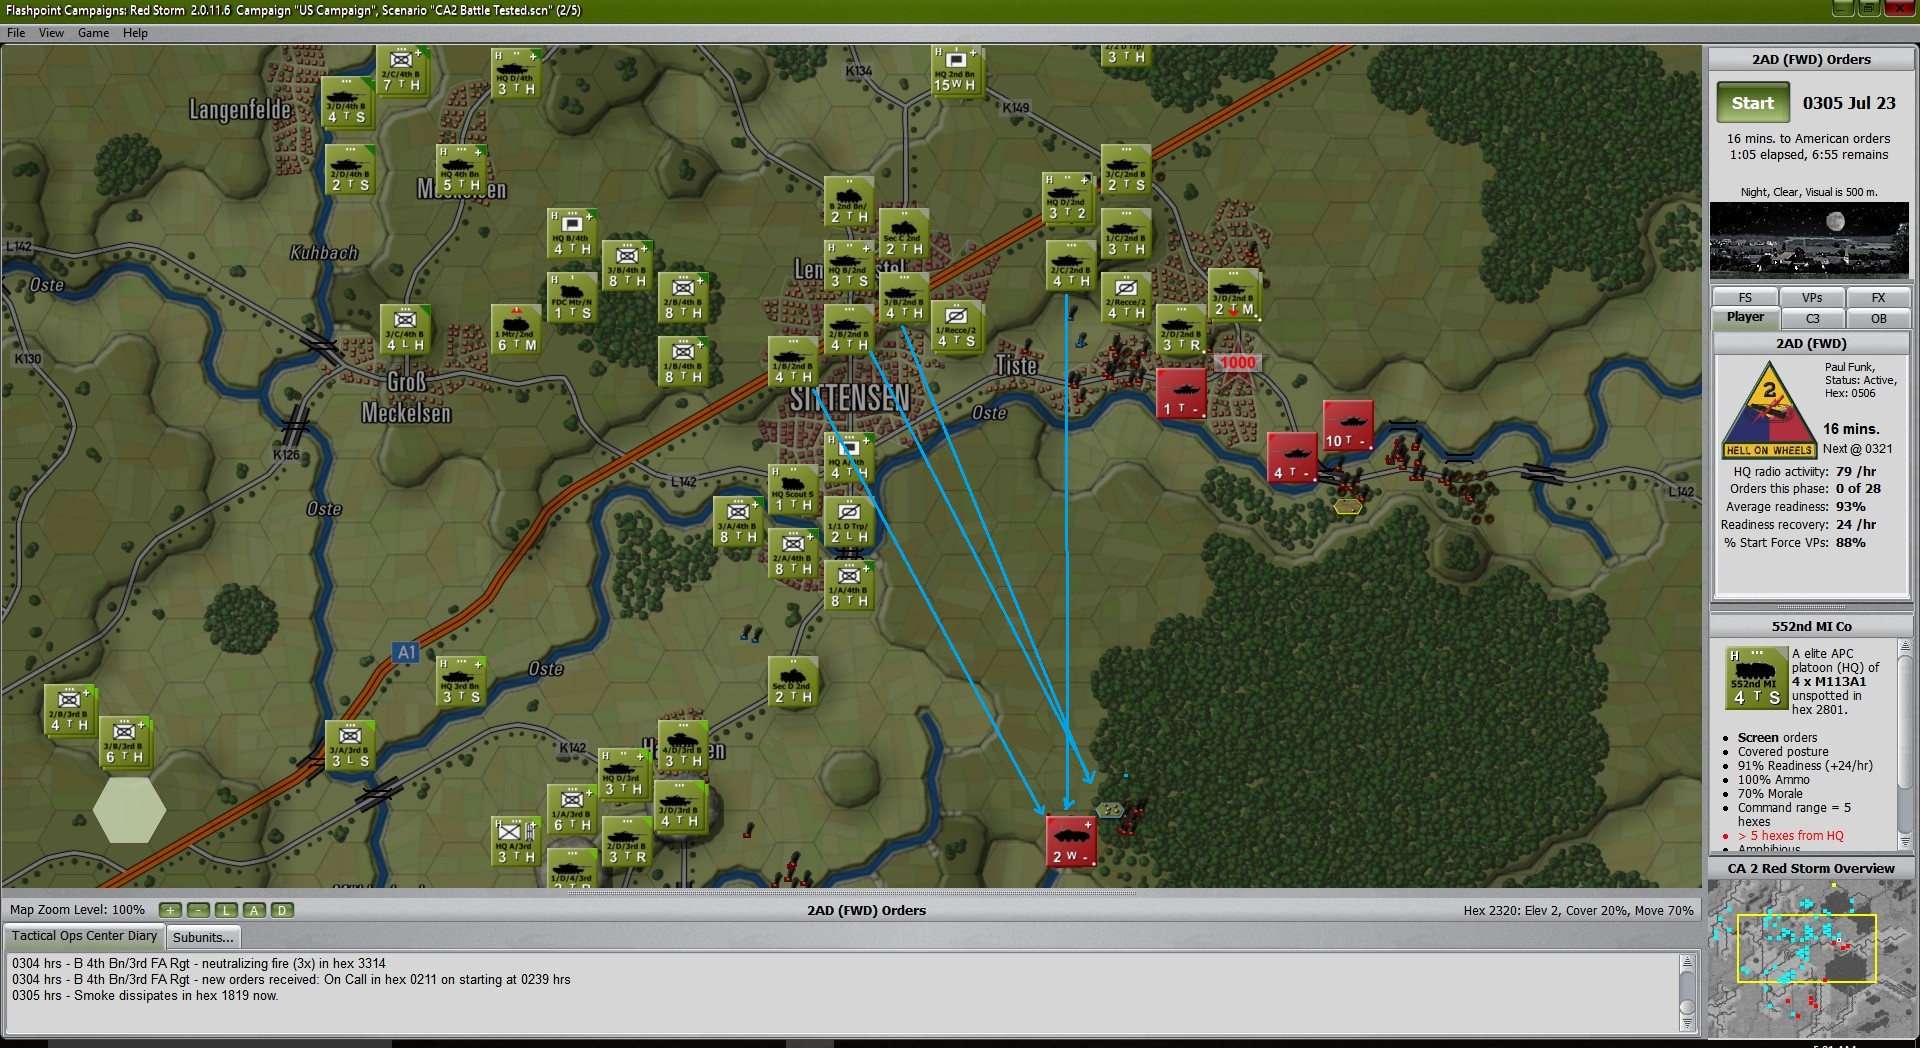This screenshot has height=1048, width=1920.
Task: Select the 1/Recce/2 recon unit marked 4 T S
Action: (956, 326)
